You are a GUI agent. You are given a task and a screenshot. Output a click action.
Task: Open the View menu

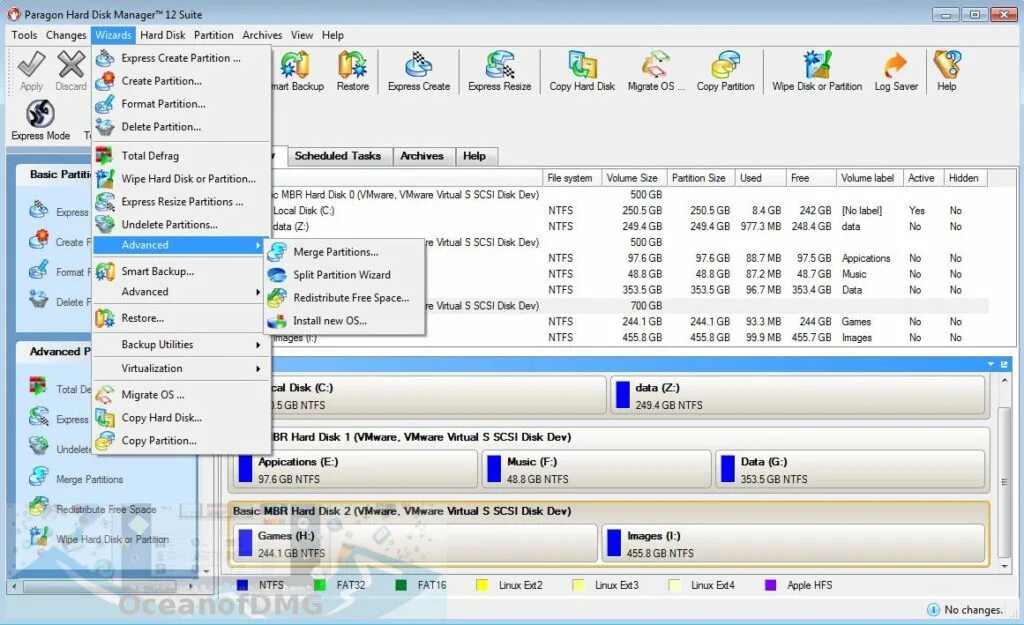pyautogui.click(x=302, y=35)
